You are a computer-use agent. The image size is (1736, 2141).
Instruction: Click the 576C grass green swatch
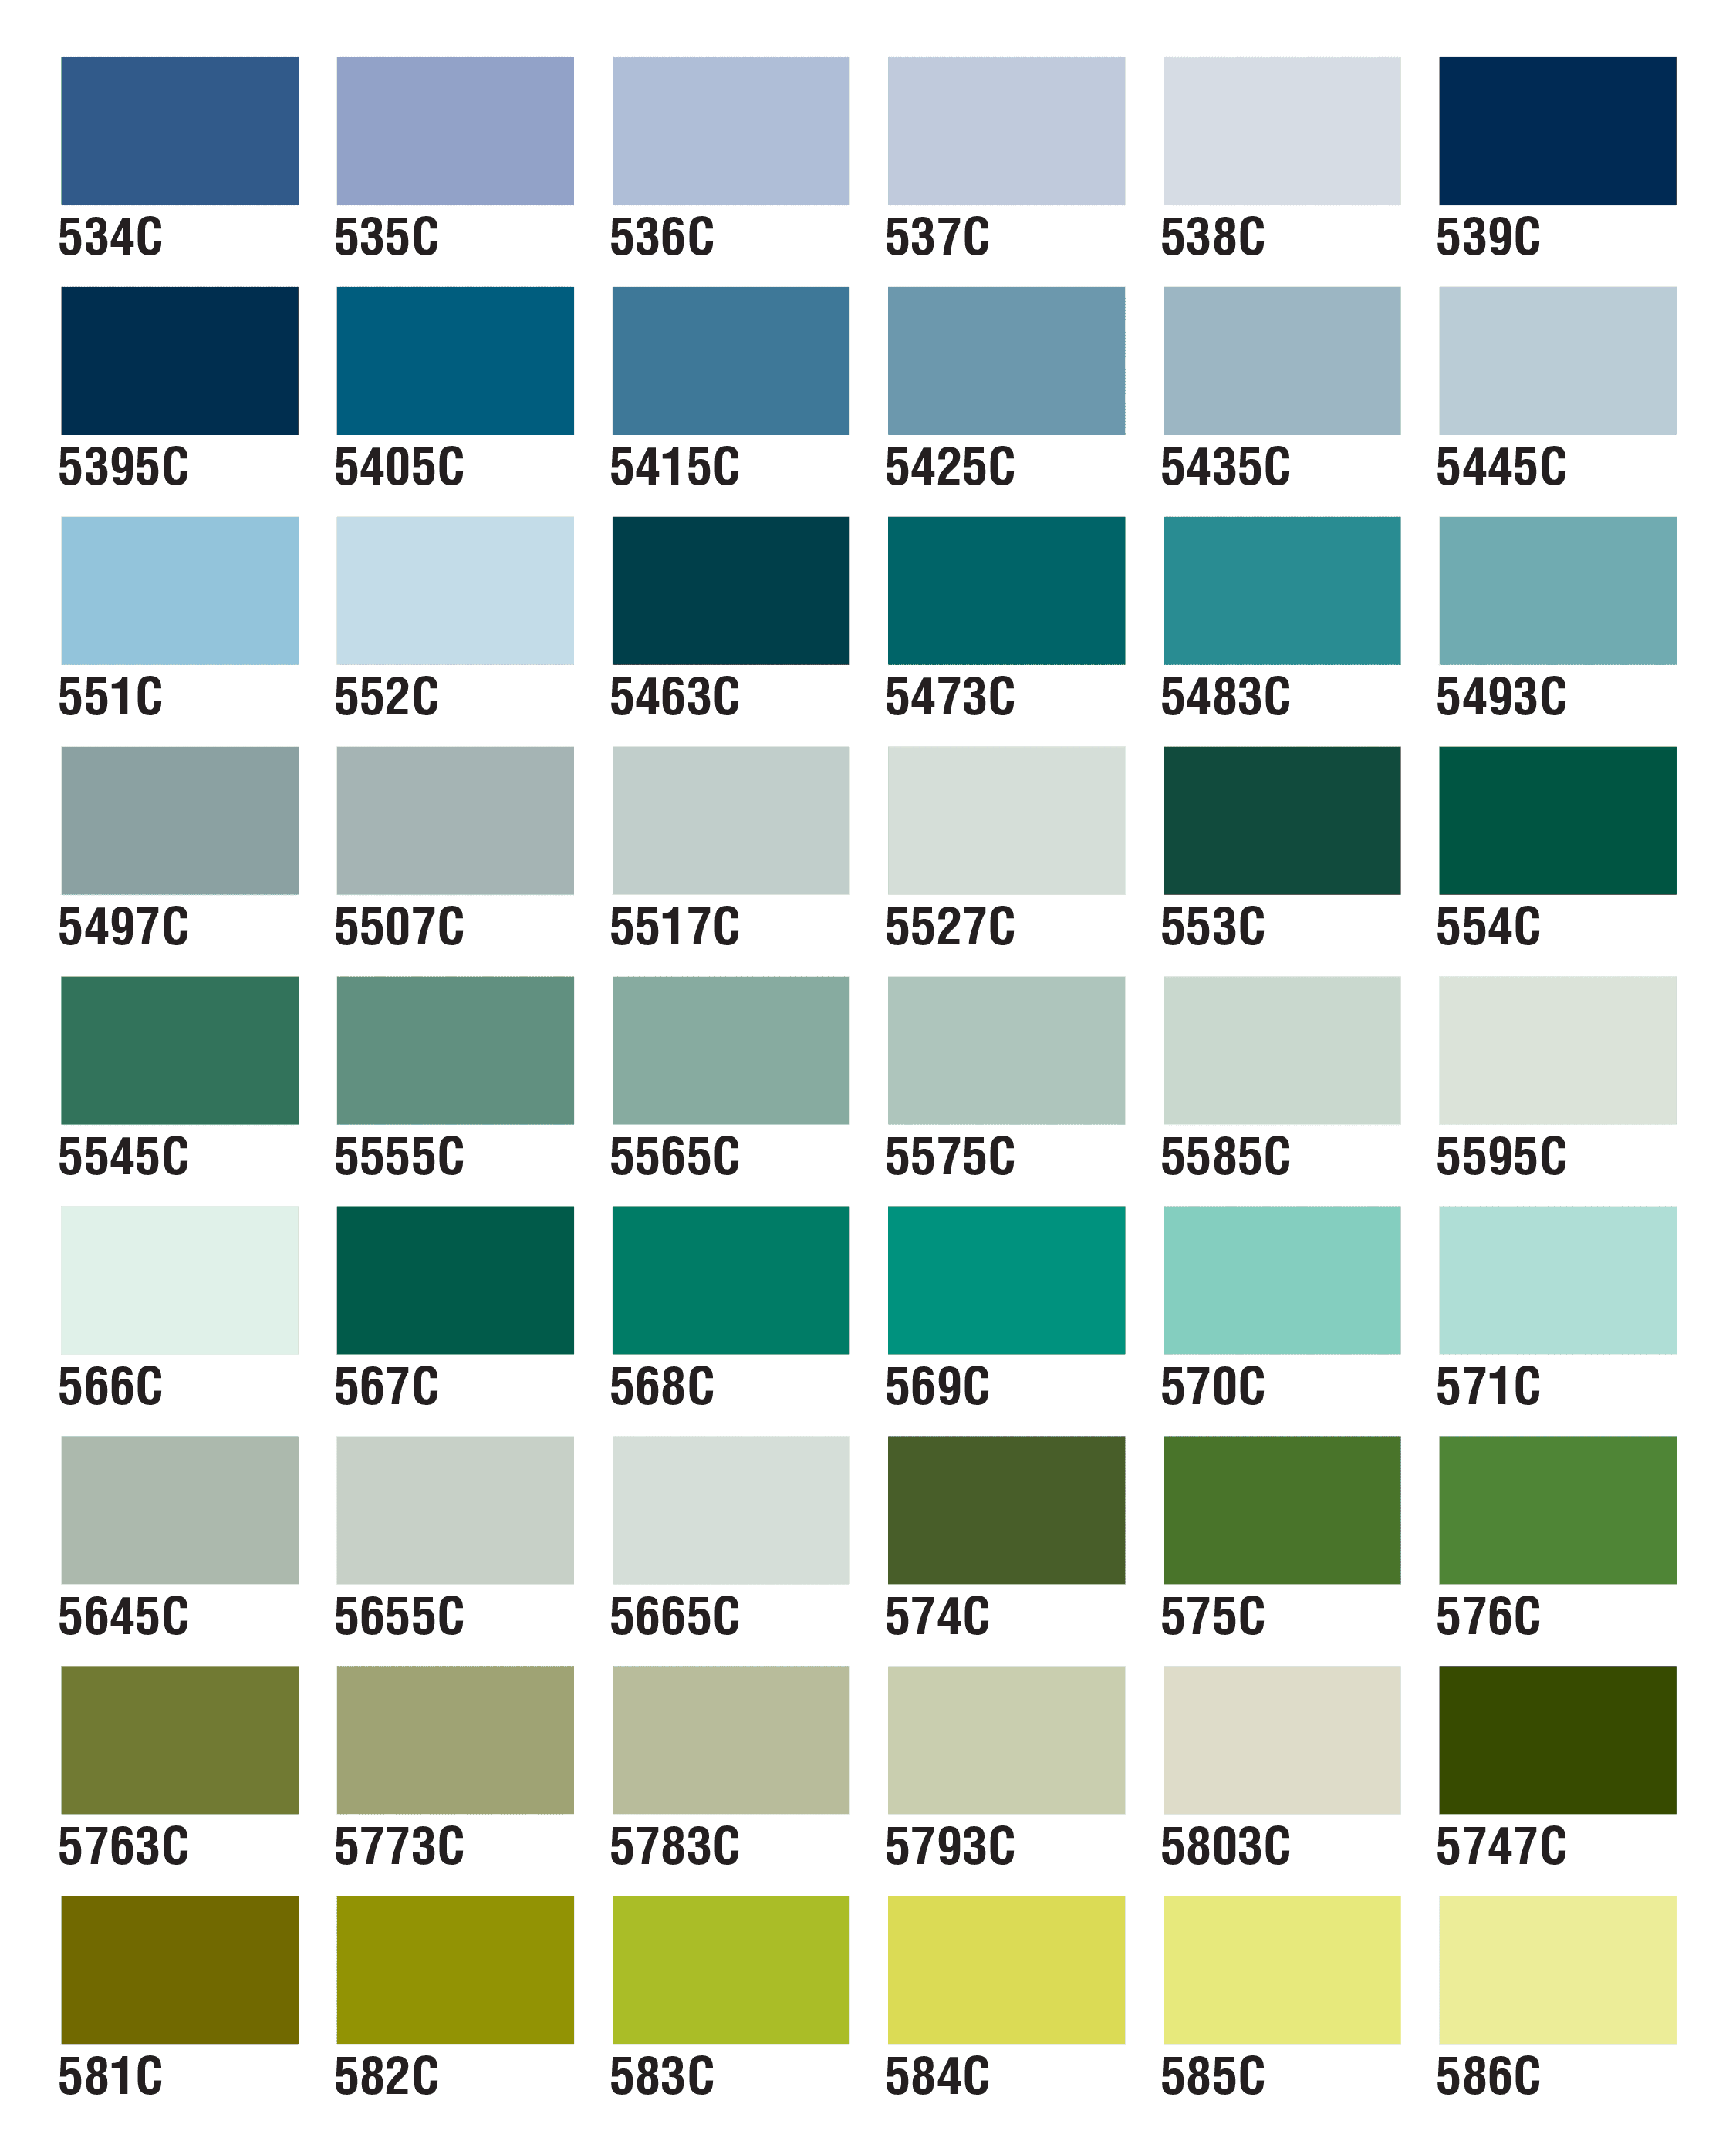click(1556, 1510)
